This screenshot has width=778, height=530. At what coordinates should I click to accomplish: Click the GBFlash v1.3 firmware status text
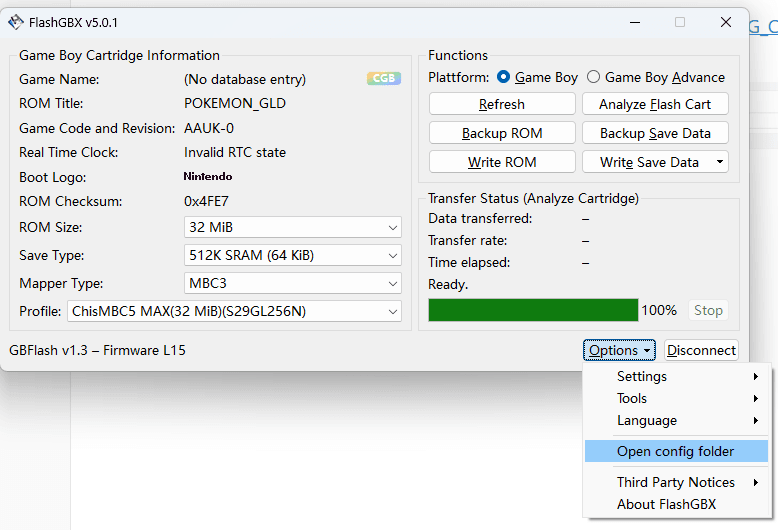tap(97, 350)
